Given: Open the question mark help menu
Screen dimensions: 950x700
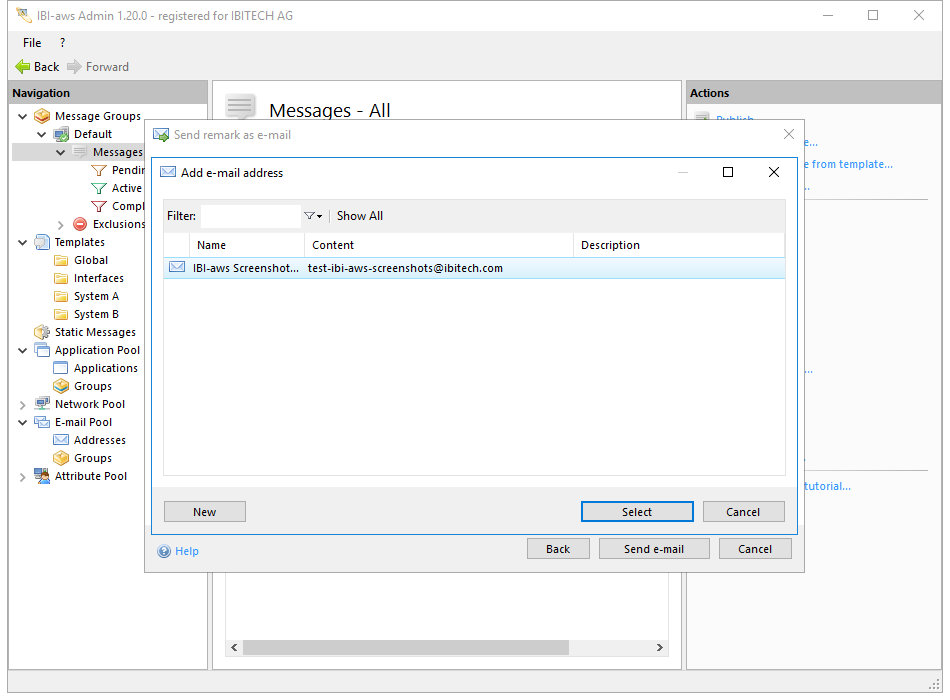Looking at the screenshot, I should click(x=62, y=43).
